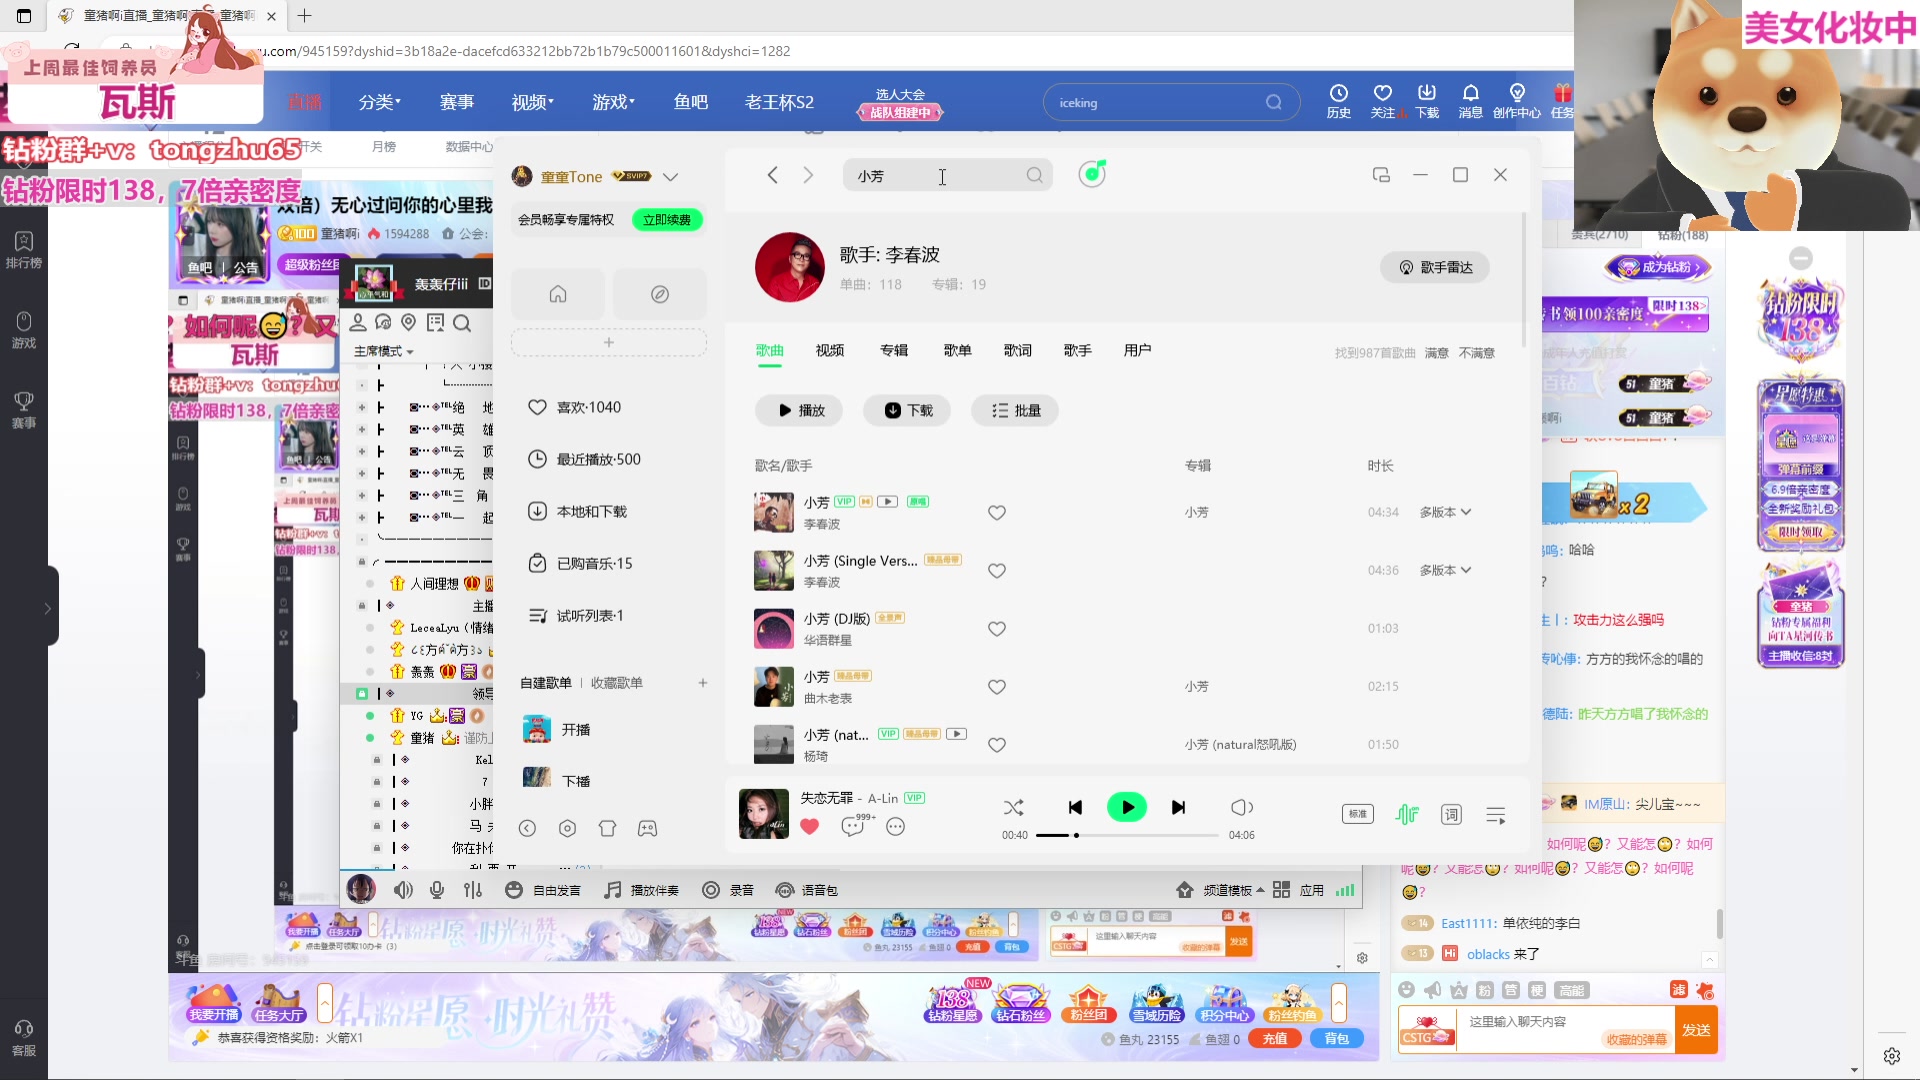The image size is (1920, 1080).
Task: Skip to next track
Action: point(1178,807)
